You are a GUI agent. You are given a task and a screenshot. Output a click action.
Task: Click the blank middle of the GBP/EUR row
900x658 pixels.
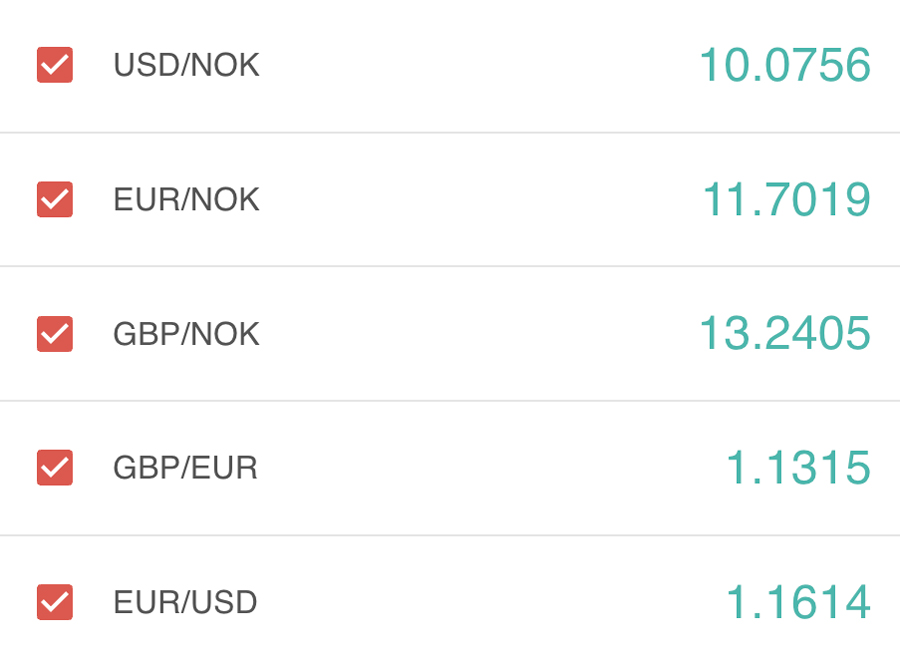[470, 467]
